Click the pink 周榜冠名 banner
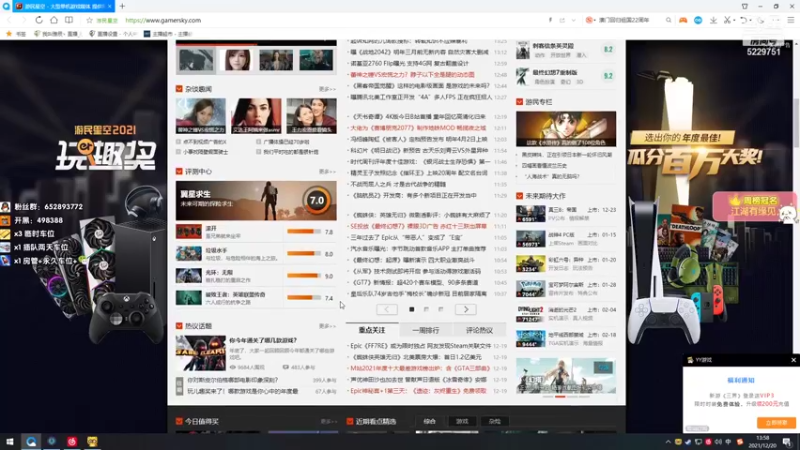The image size is (800, 450). click(x=754, y=206)
